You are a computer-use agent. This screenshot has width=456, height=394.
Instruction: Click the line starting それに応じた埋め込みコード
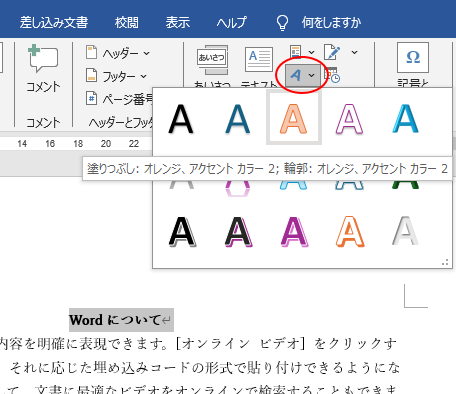point(205,368)
